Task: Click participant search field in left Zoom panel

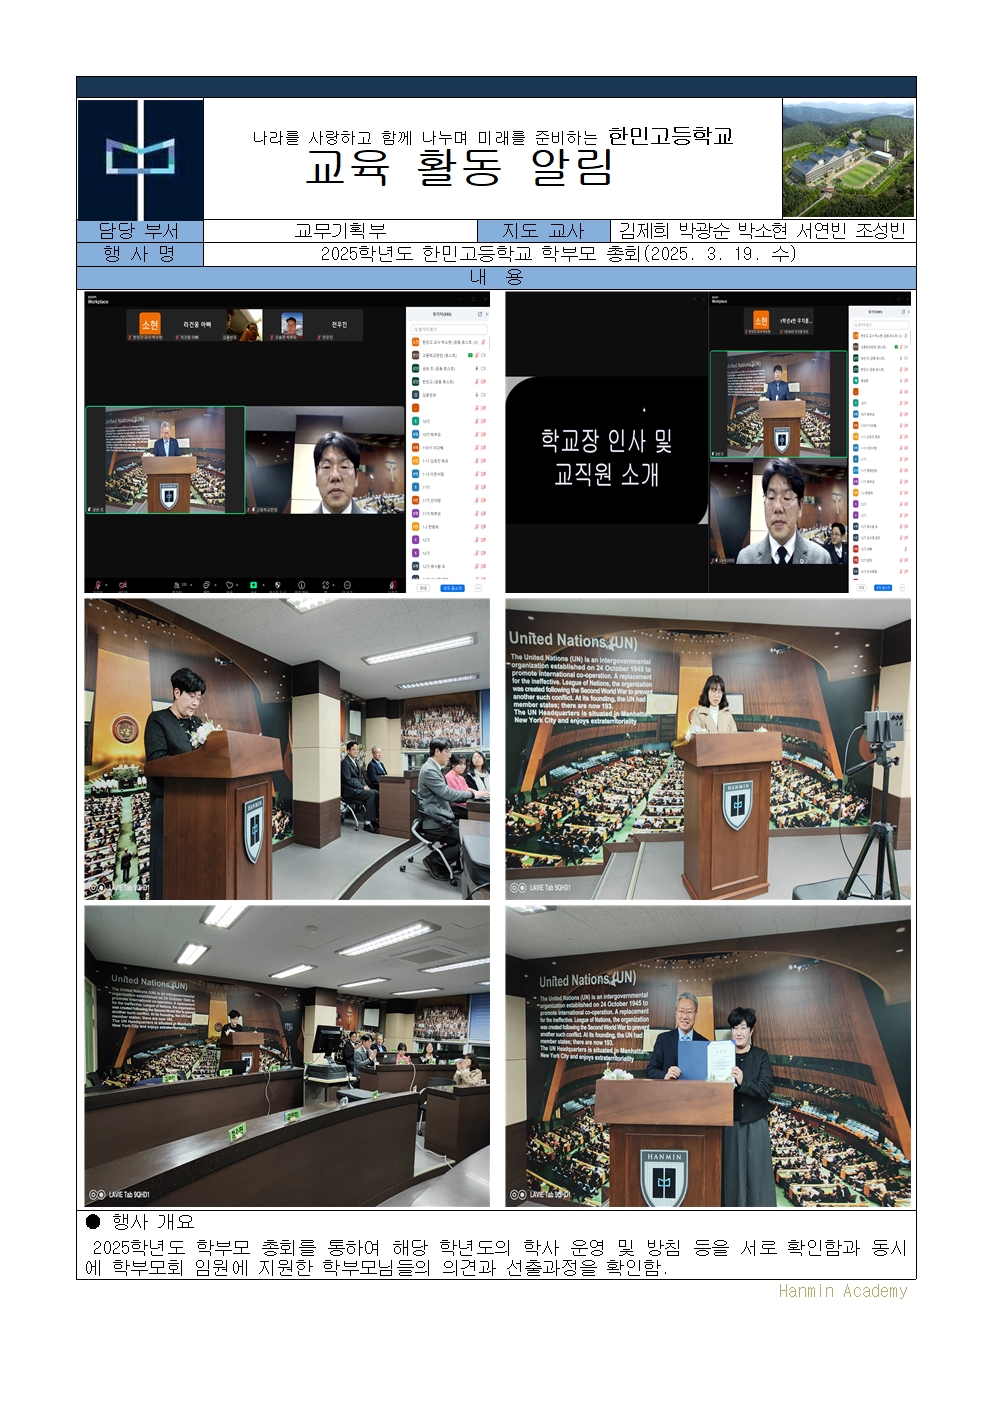Action: 447,329
